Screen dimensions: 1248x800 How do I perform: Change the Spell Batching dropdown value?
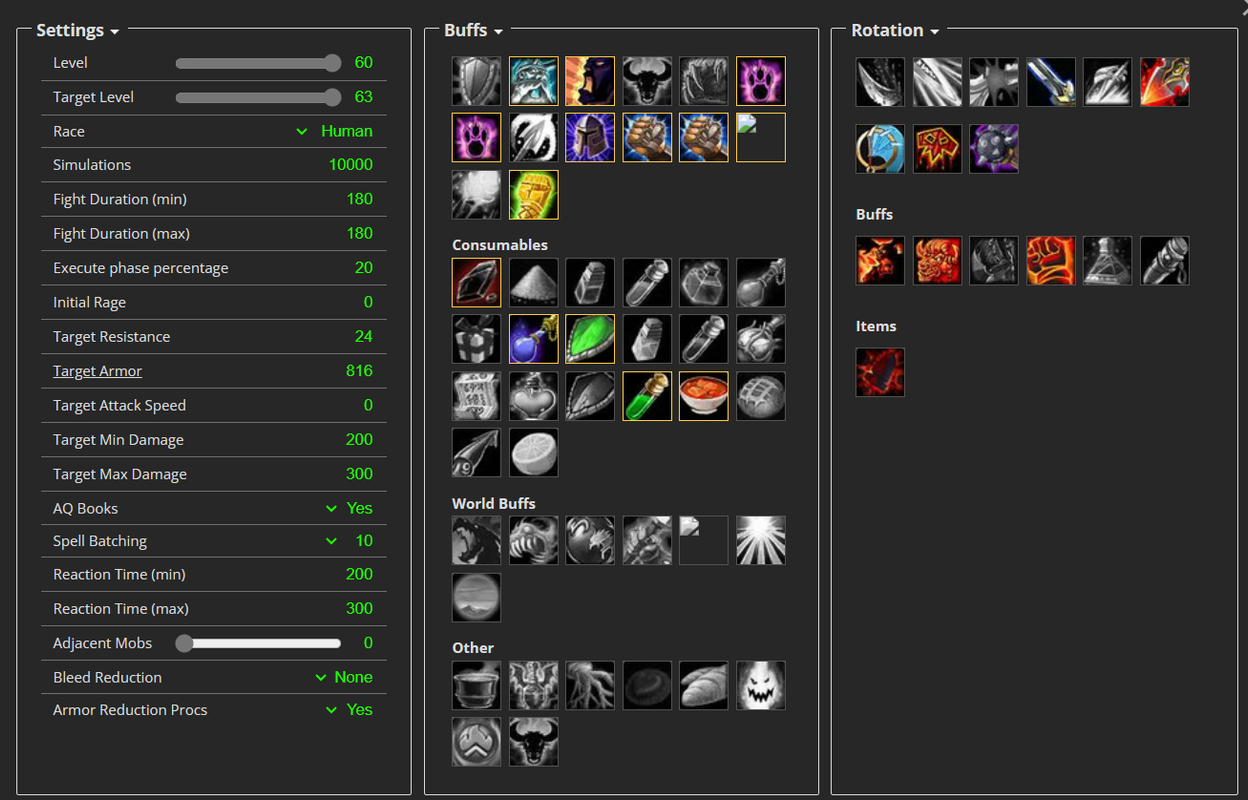click(x=348, y=541)
